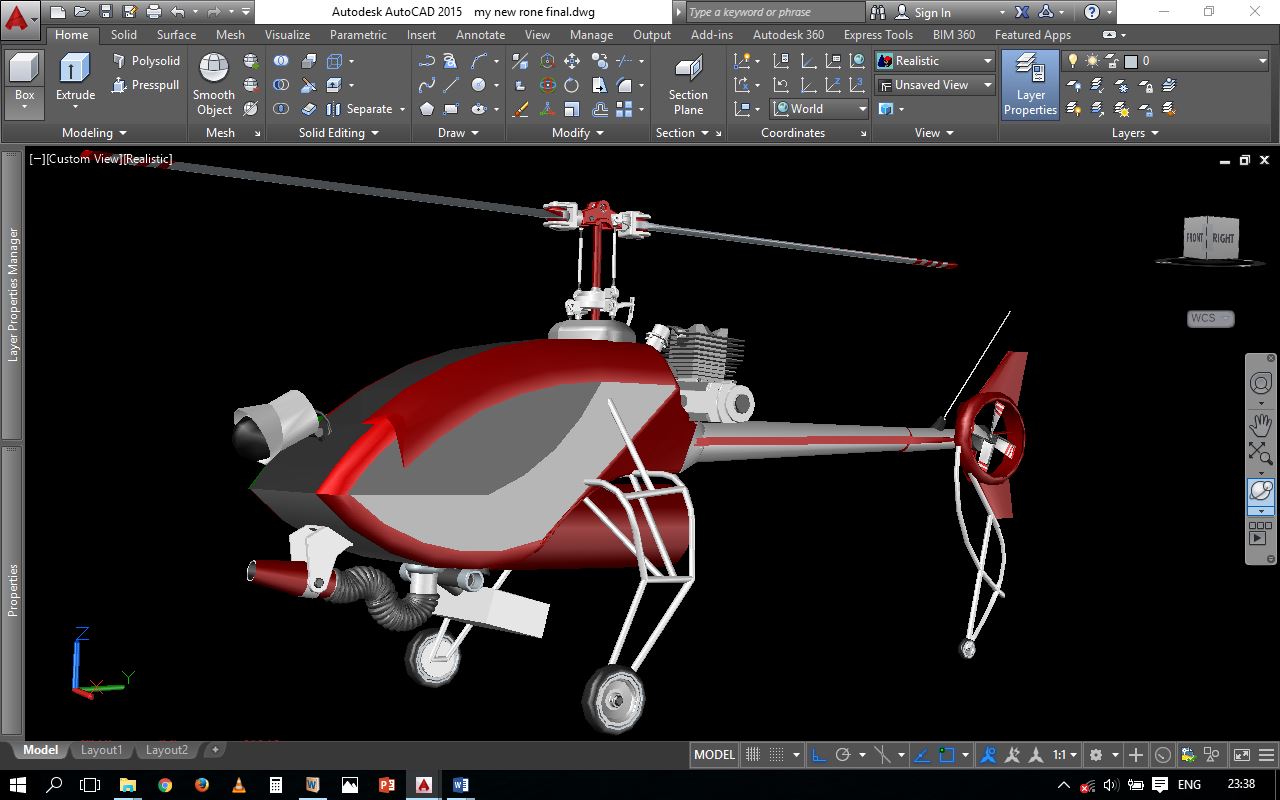The height and width of the screenshot is (800, 1280).
Task: Toggle polar tracking in status bar
Action: point(843,755)
